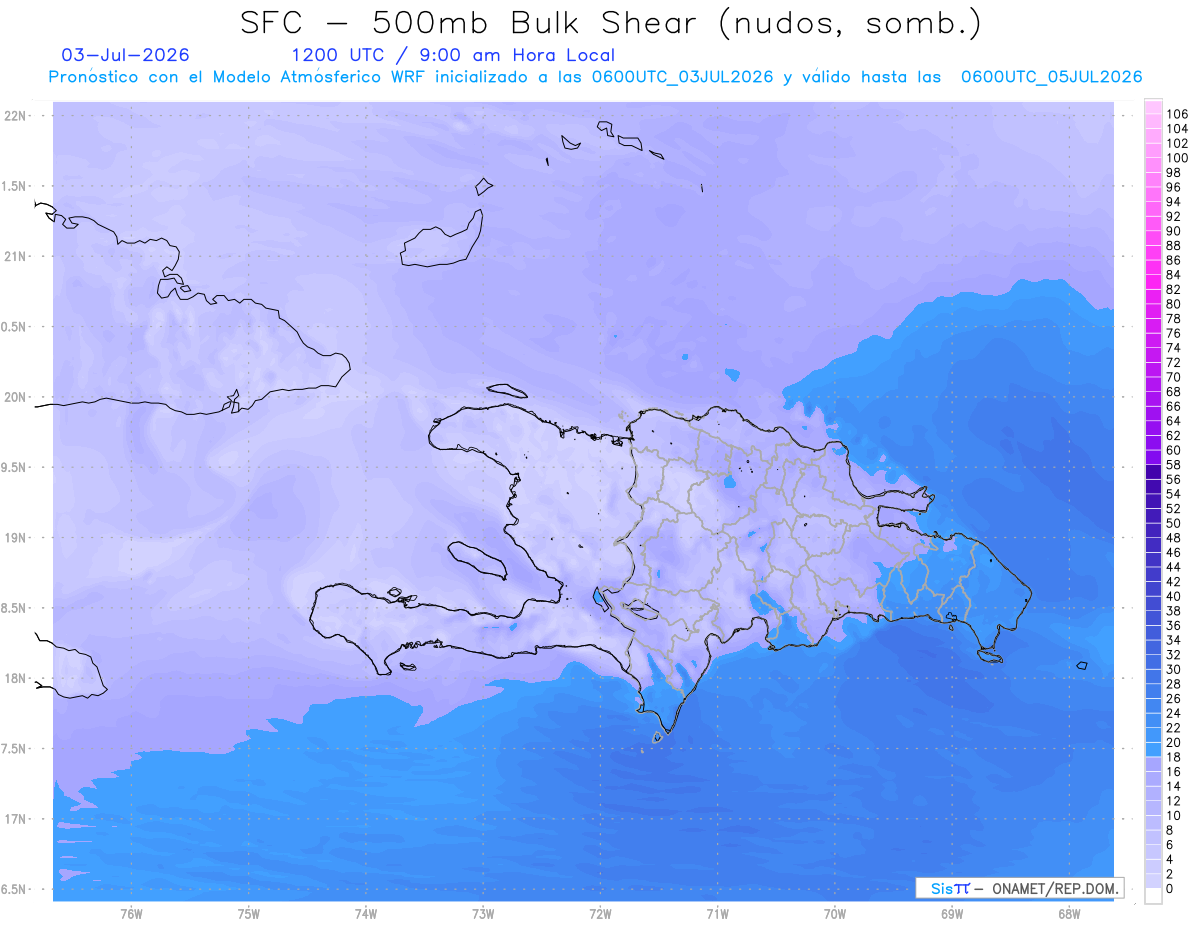Select the date text "03-Jul-2026"
The width and height of the screenshot is (1200, 927).
coord(125,55)
